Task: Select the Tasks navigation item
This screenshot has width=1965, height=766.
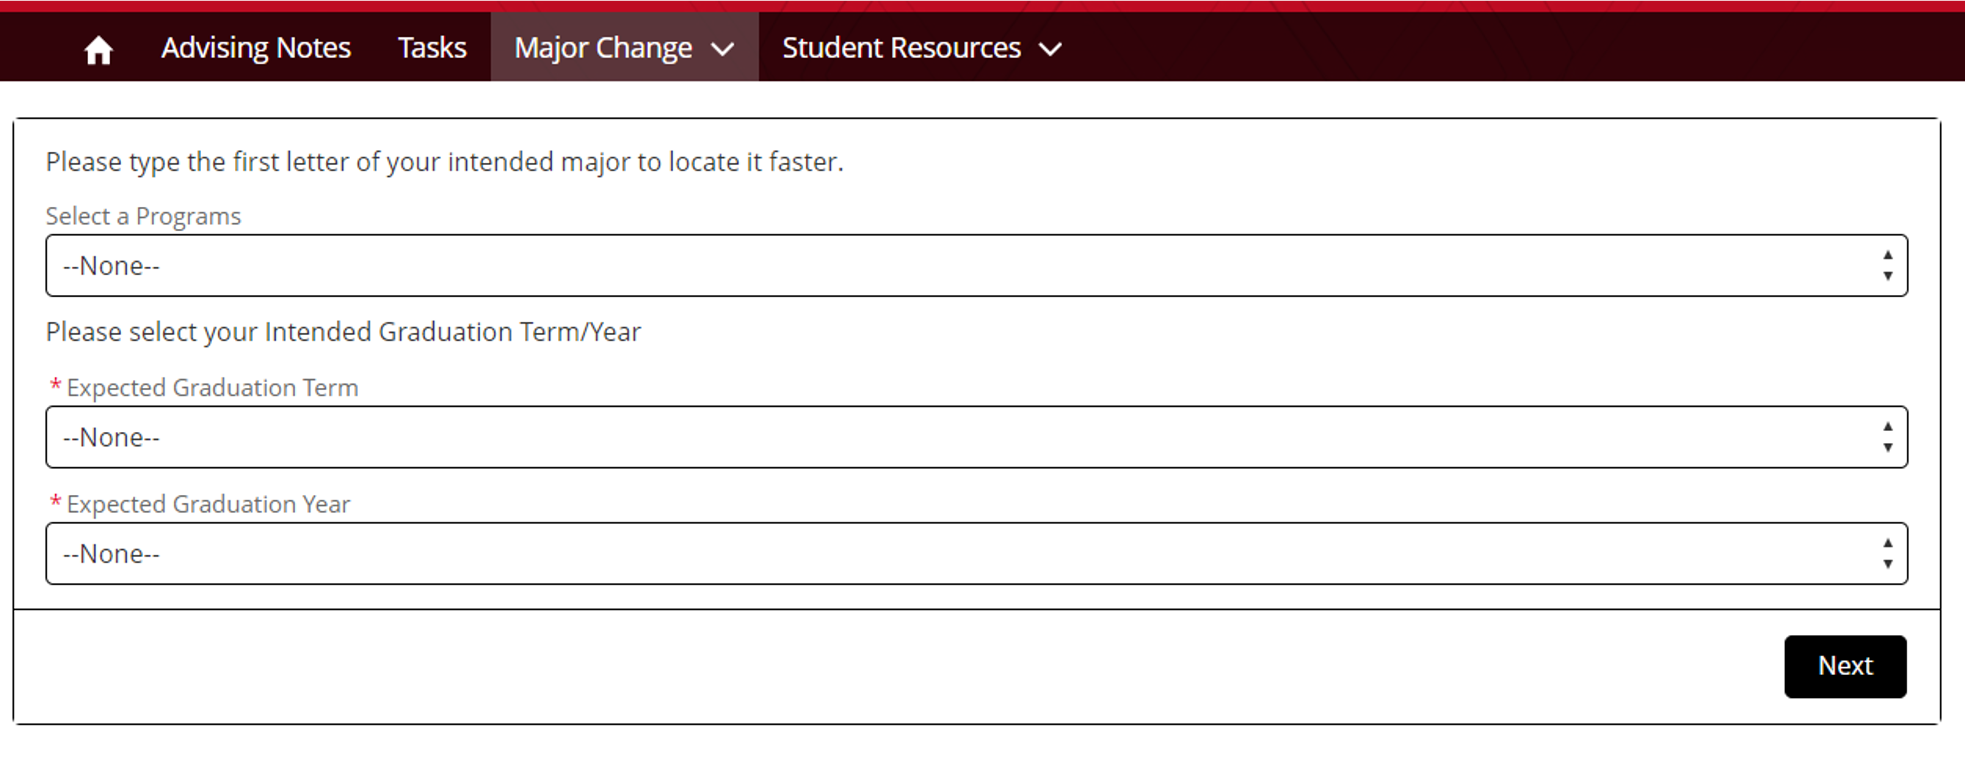Action: tap(431, 47)
